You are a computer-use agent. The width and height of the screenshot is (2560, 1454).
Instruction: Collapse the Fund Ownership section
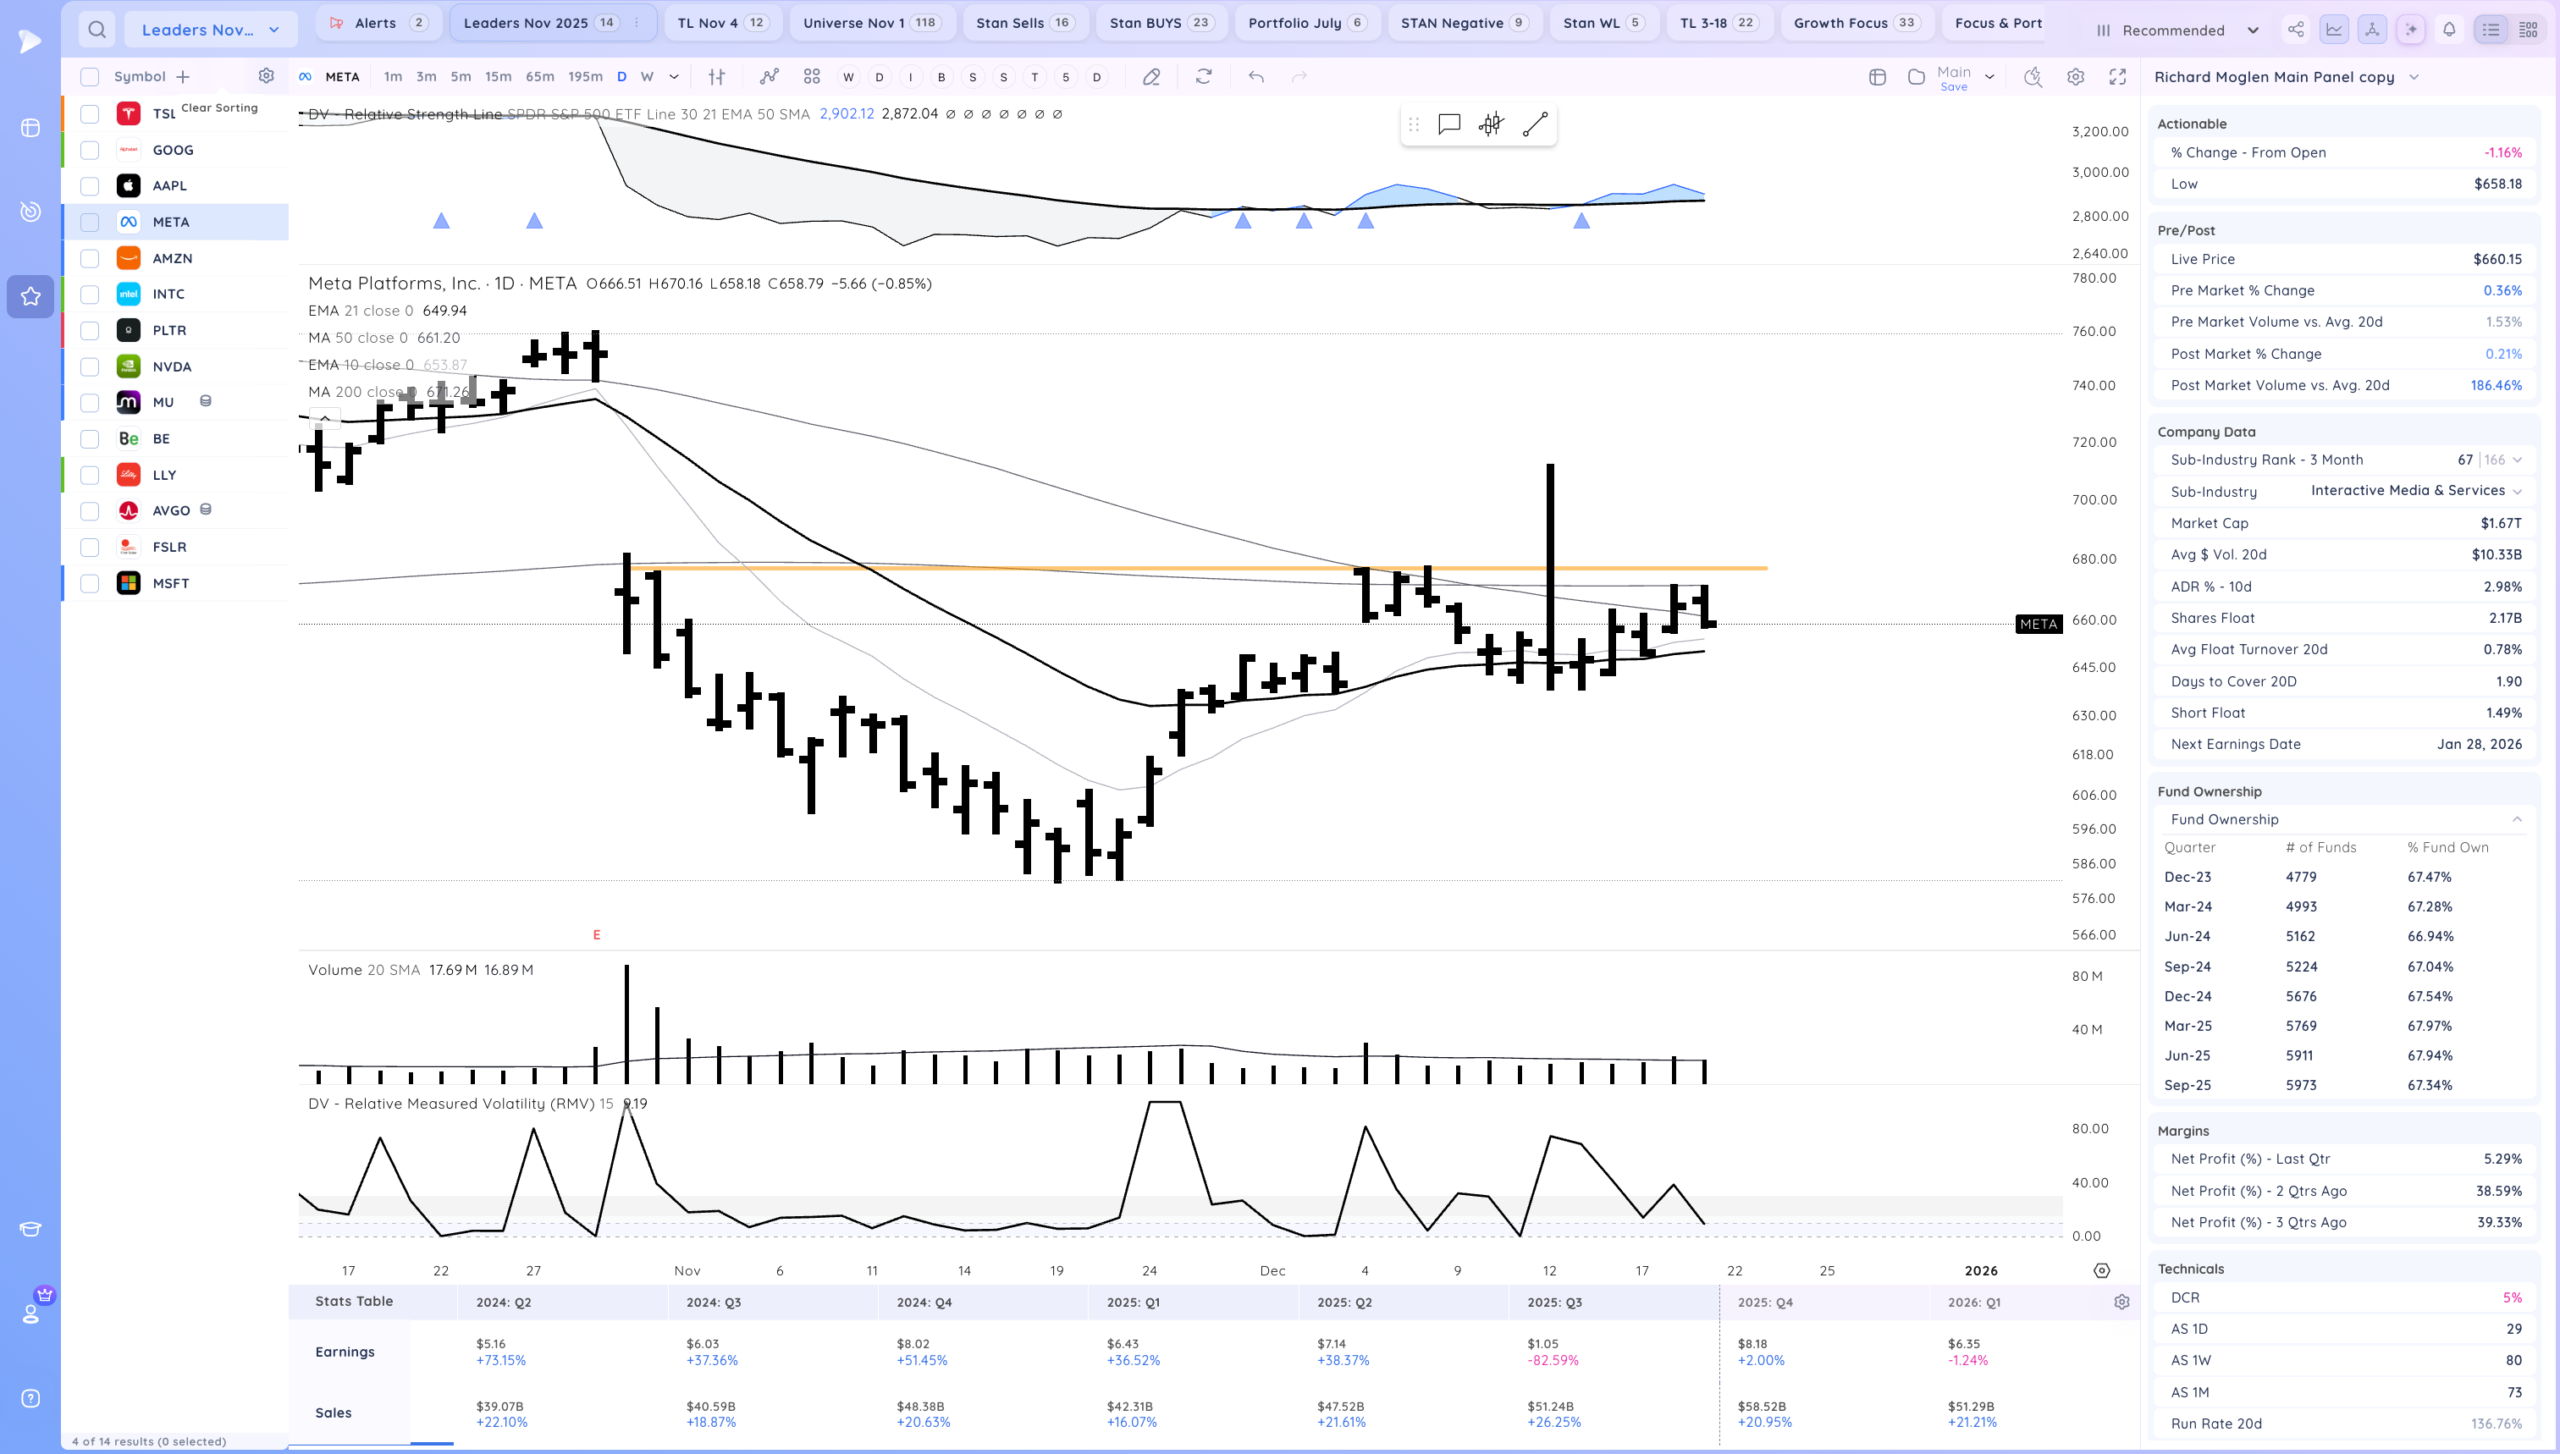(2517, 819)
